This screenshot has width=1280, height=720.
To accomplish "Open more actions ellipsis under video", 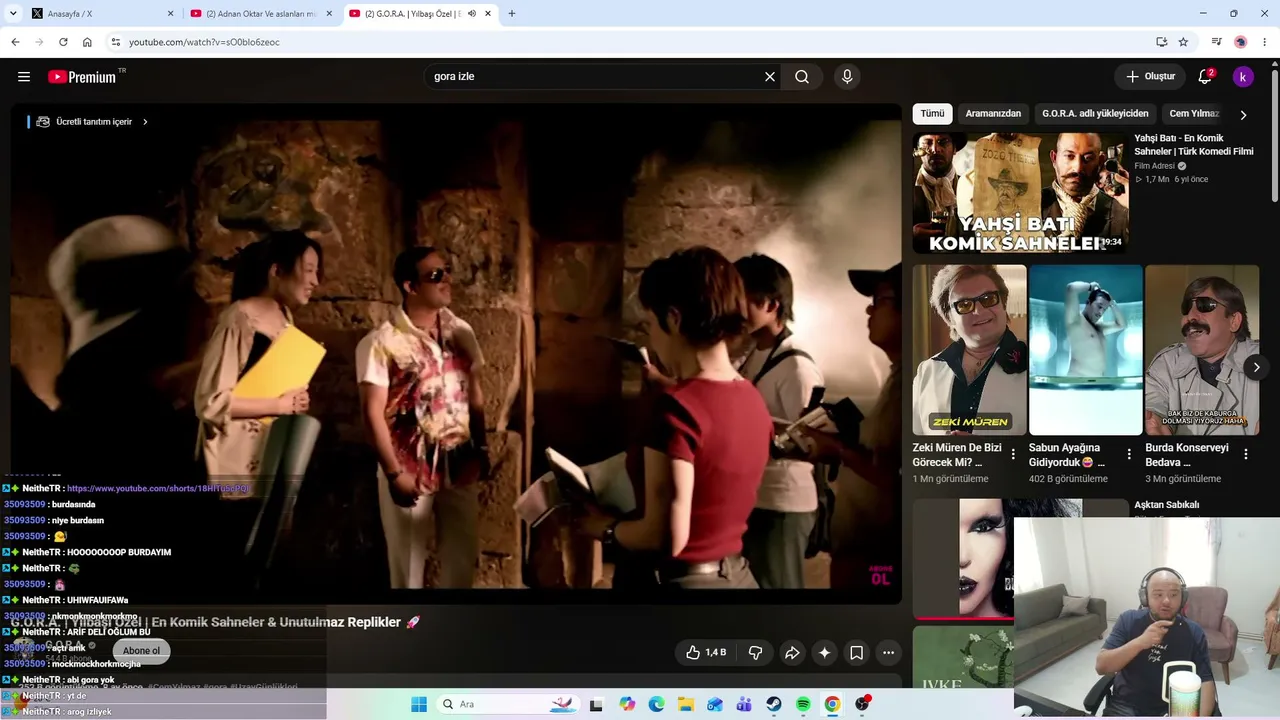I will pyautogui.click(x=888, y=653).
